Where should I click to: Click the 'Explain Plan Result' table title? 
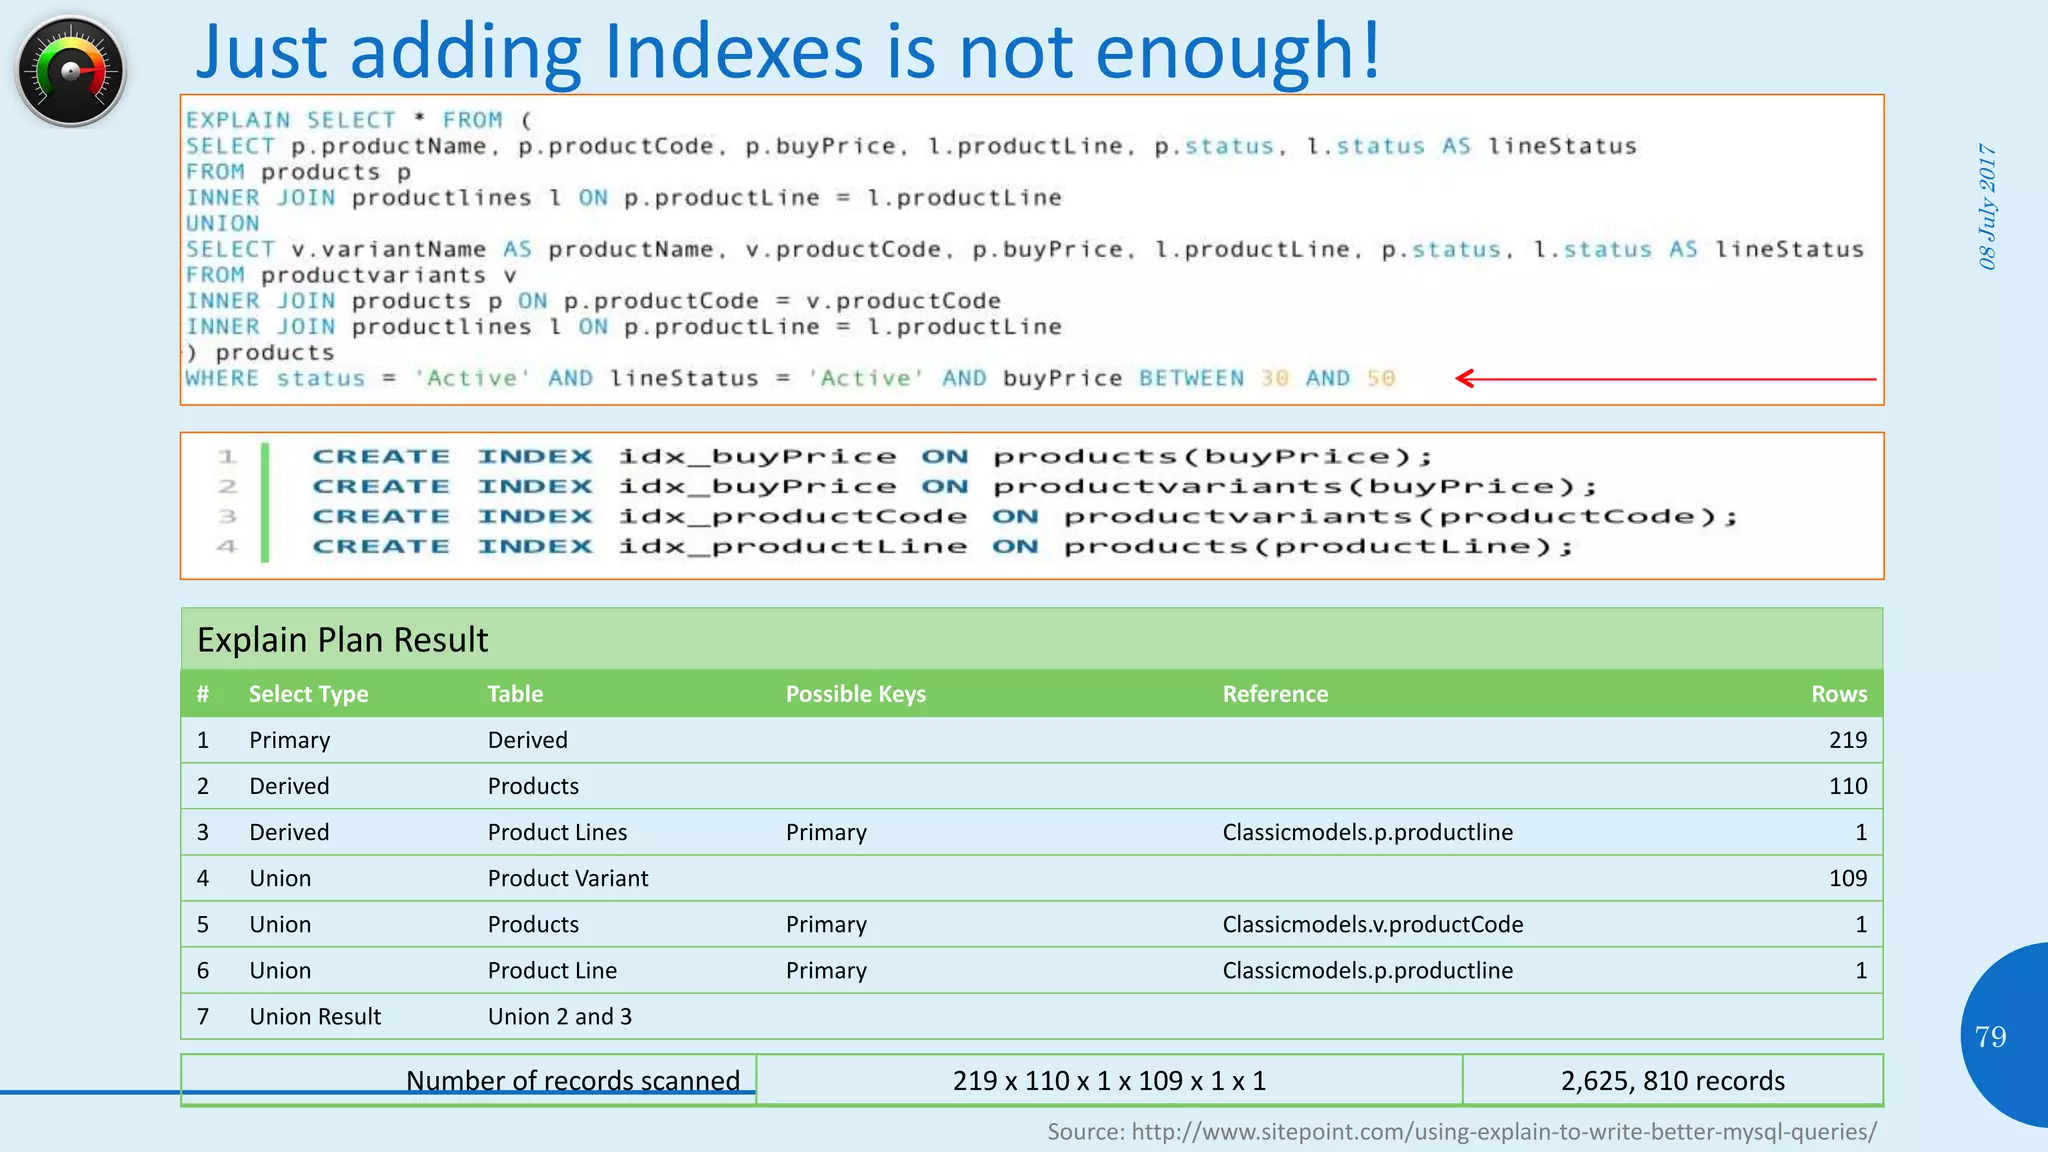(x=342, y=640)
